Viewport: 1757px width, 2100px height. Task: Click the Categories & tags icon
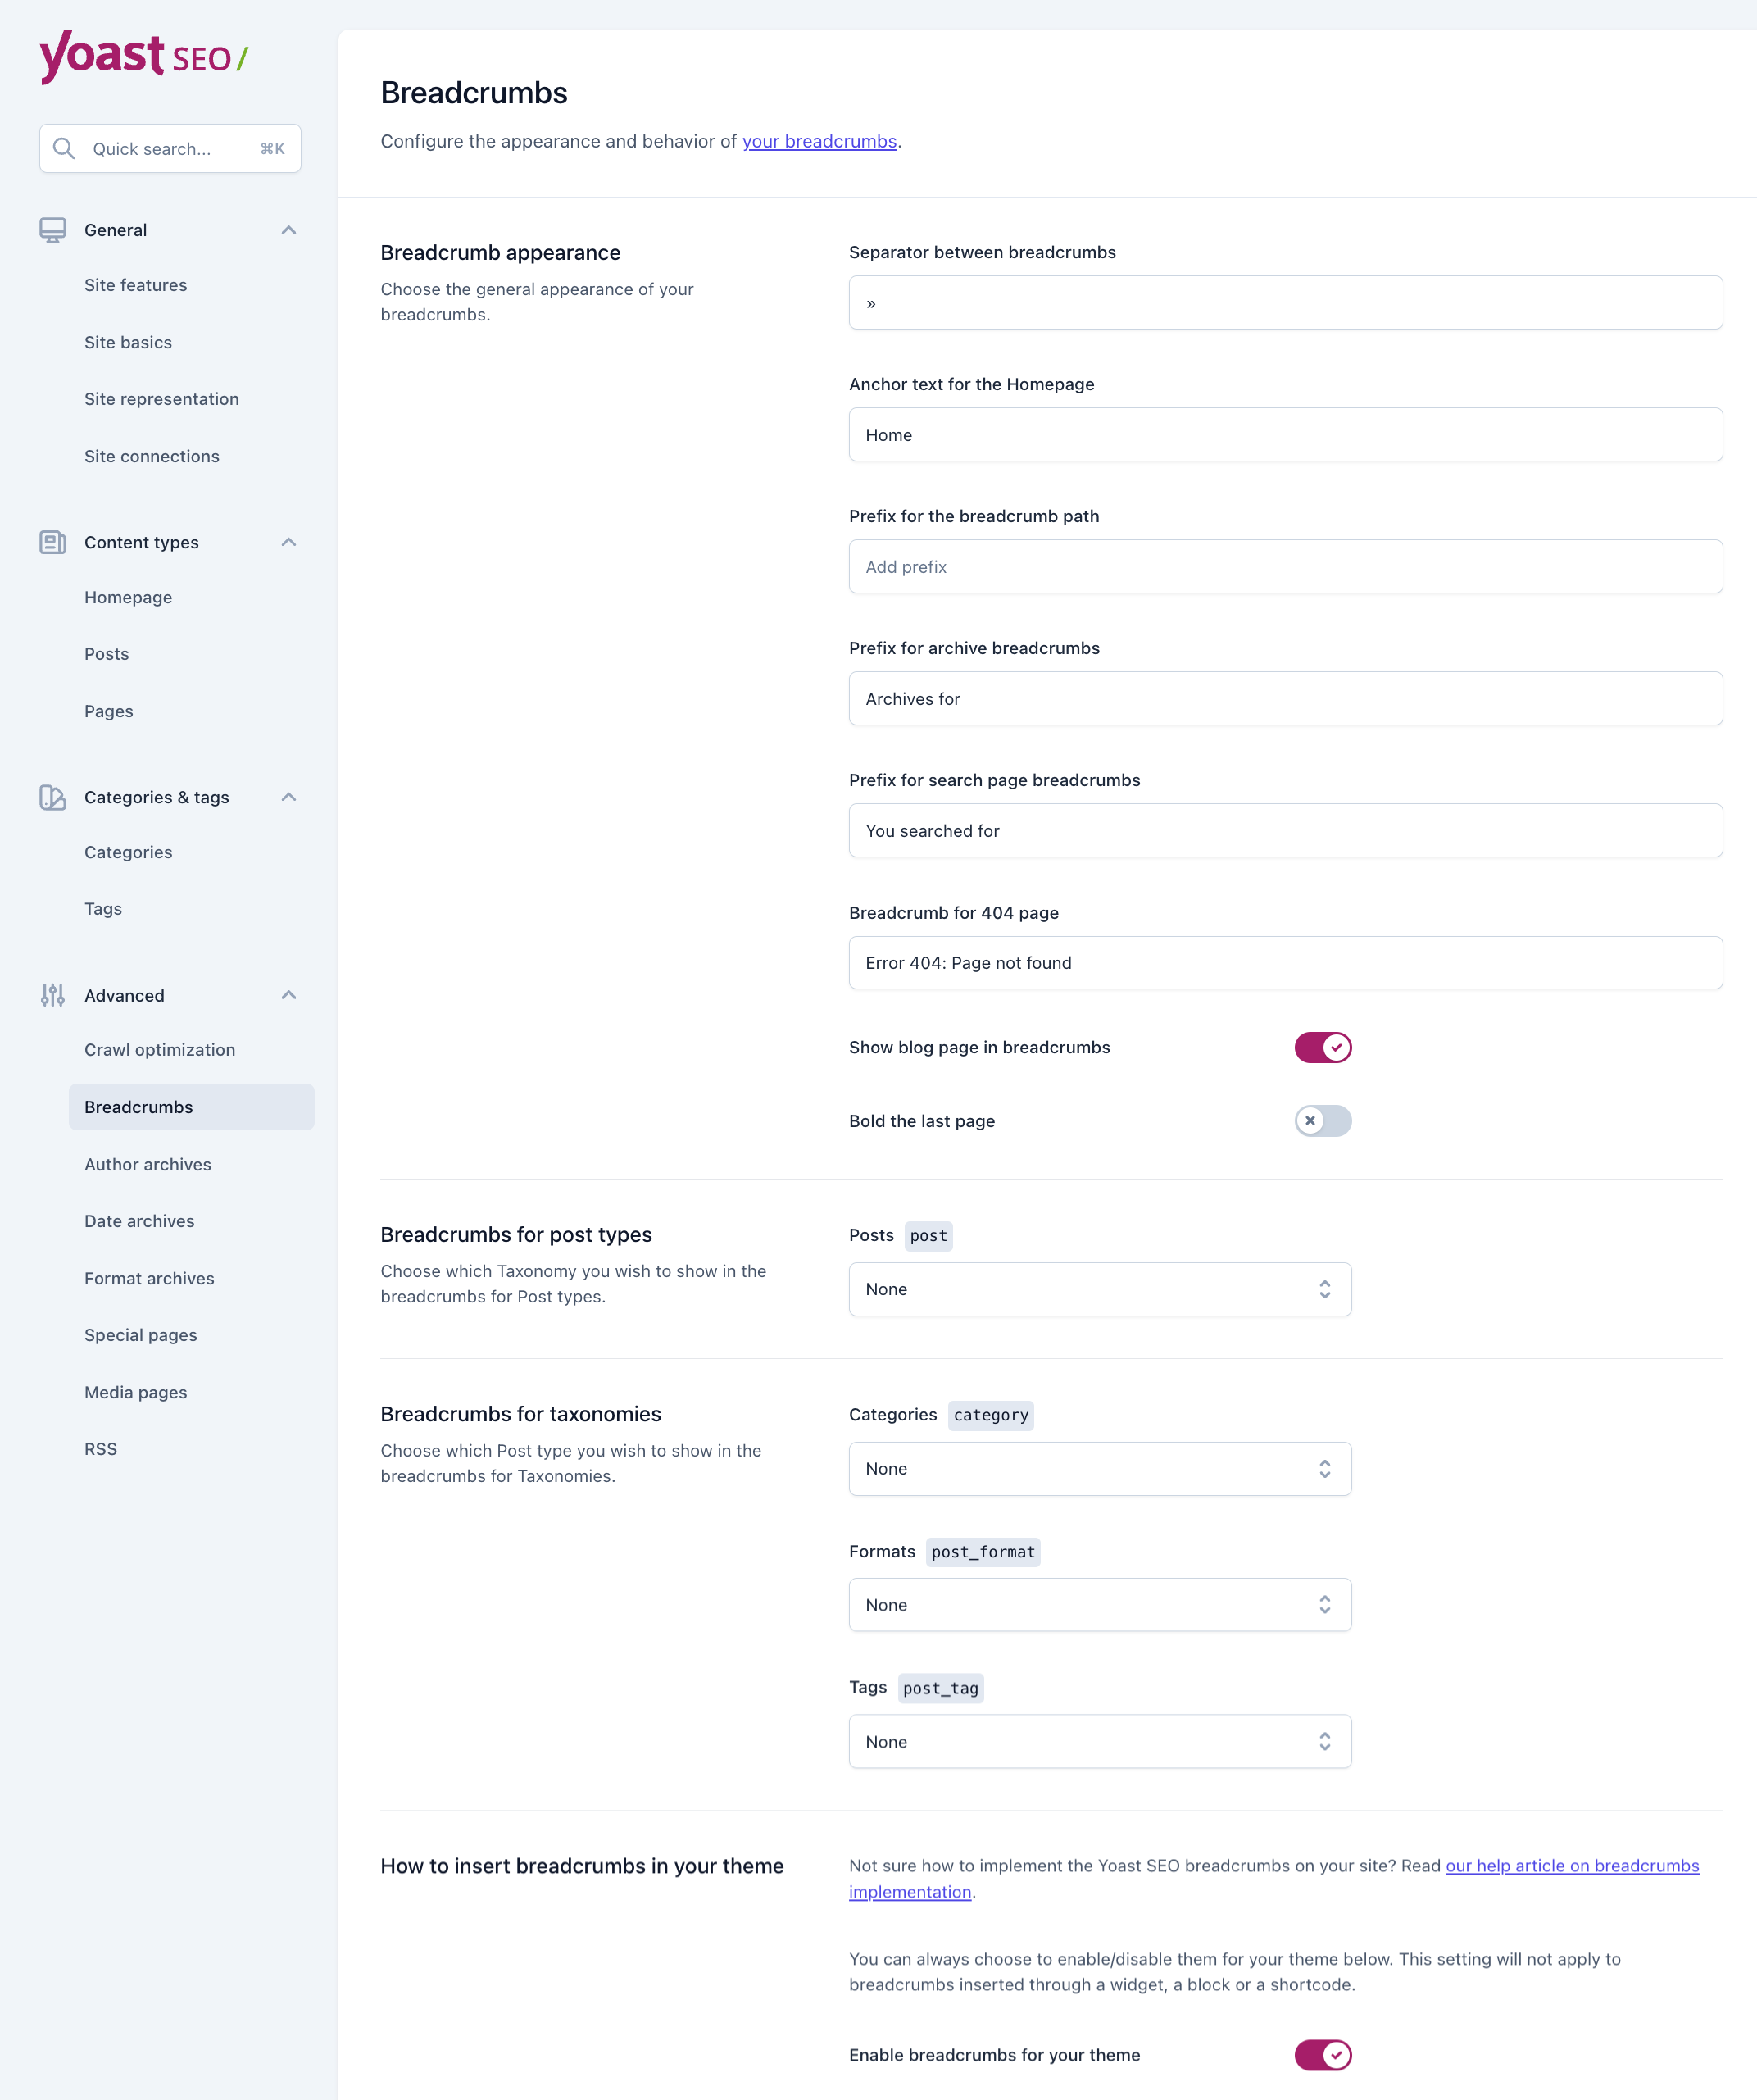point(52,797)
